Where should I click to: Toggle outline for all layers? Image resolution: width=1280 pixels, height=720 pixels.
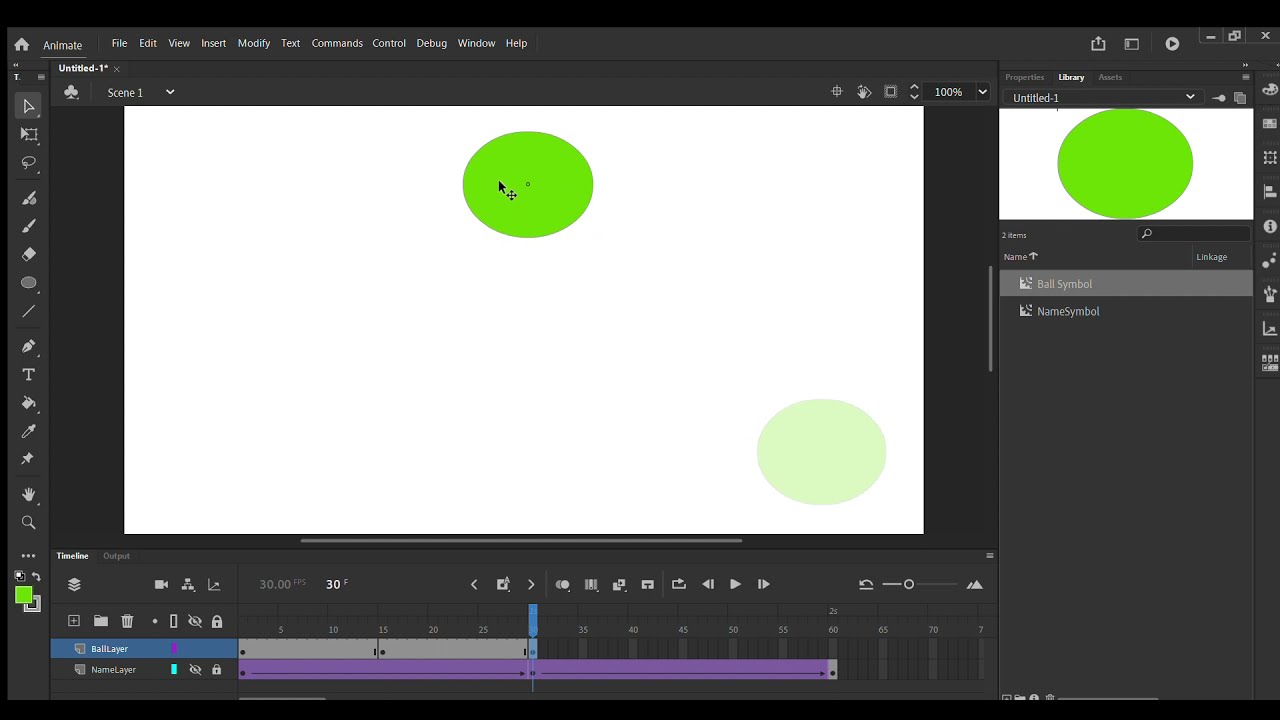pos(174,621)
